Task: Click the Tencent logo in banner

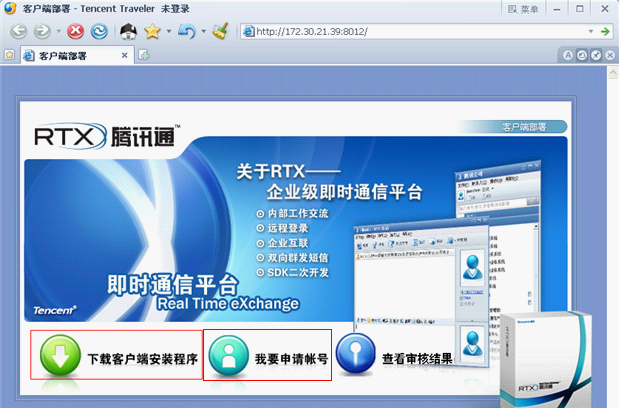Action: tap(55, 311)
